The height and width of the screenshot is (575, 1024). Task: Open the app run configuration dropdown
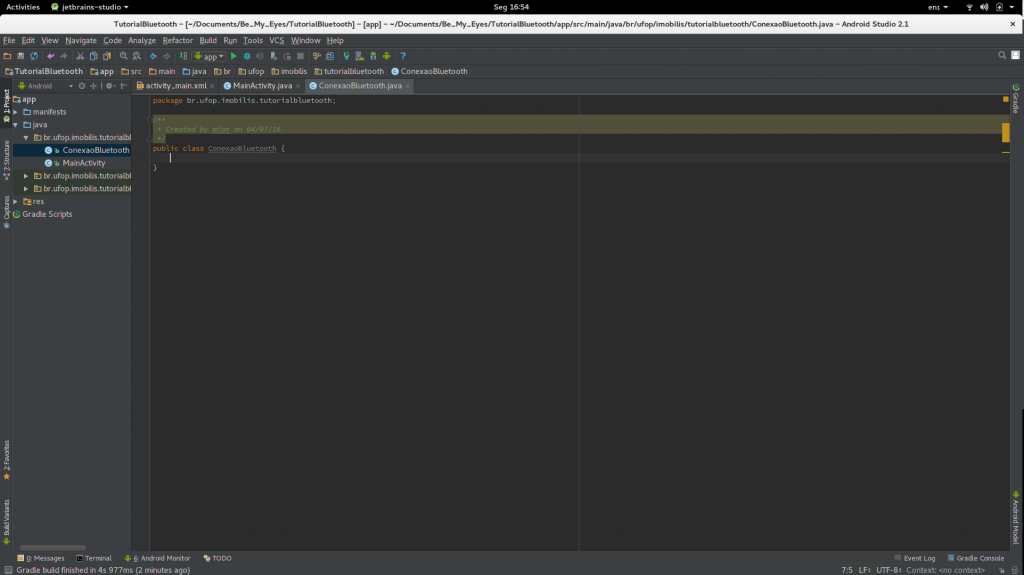pyautogui.click(x=209, y=56)
